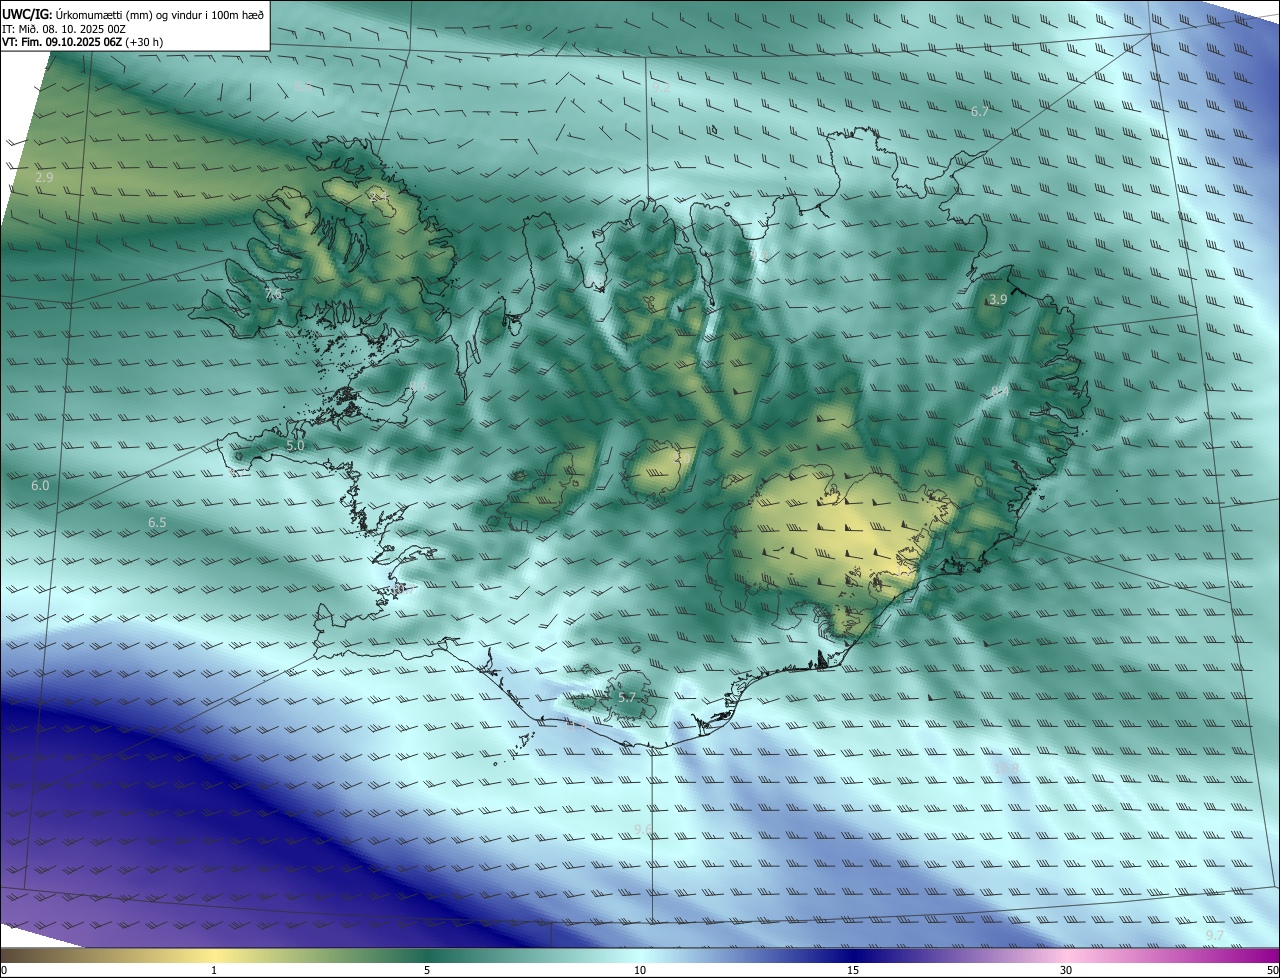
Task: Click the 6.5 value label on the map
Action: click(157, 522)
